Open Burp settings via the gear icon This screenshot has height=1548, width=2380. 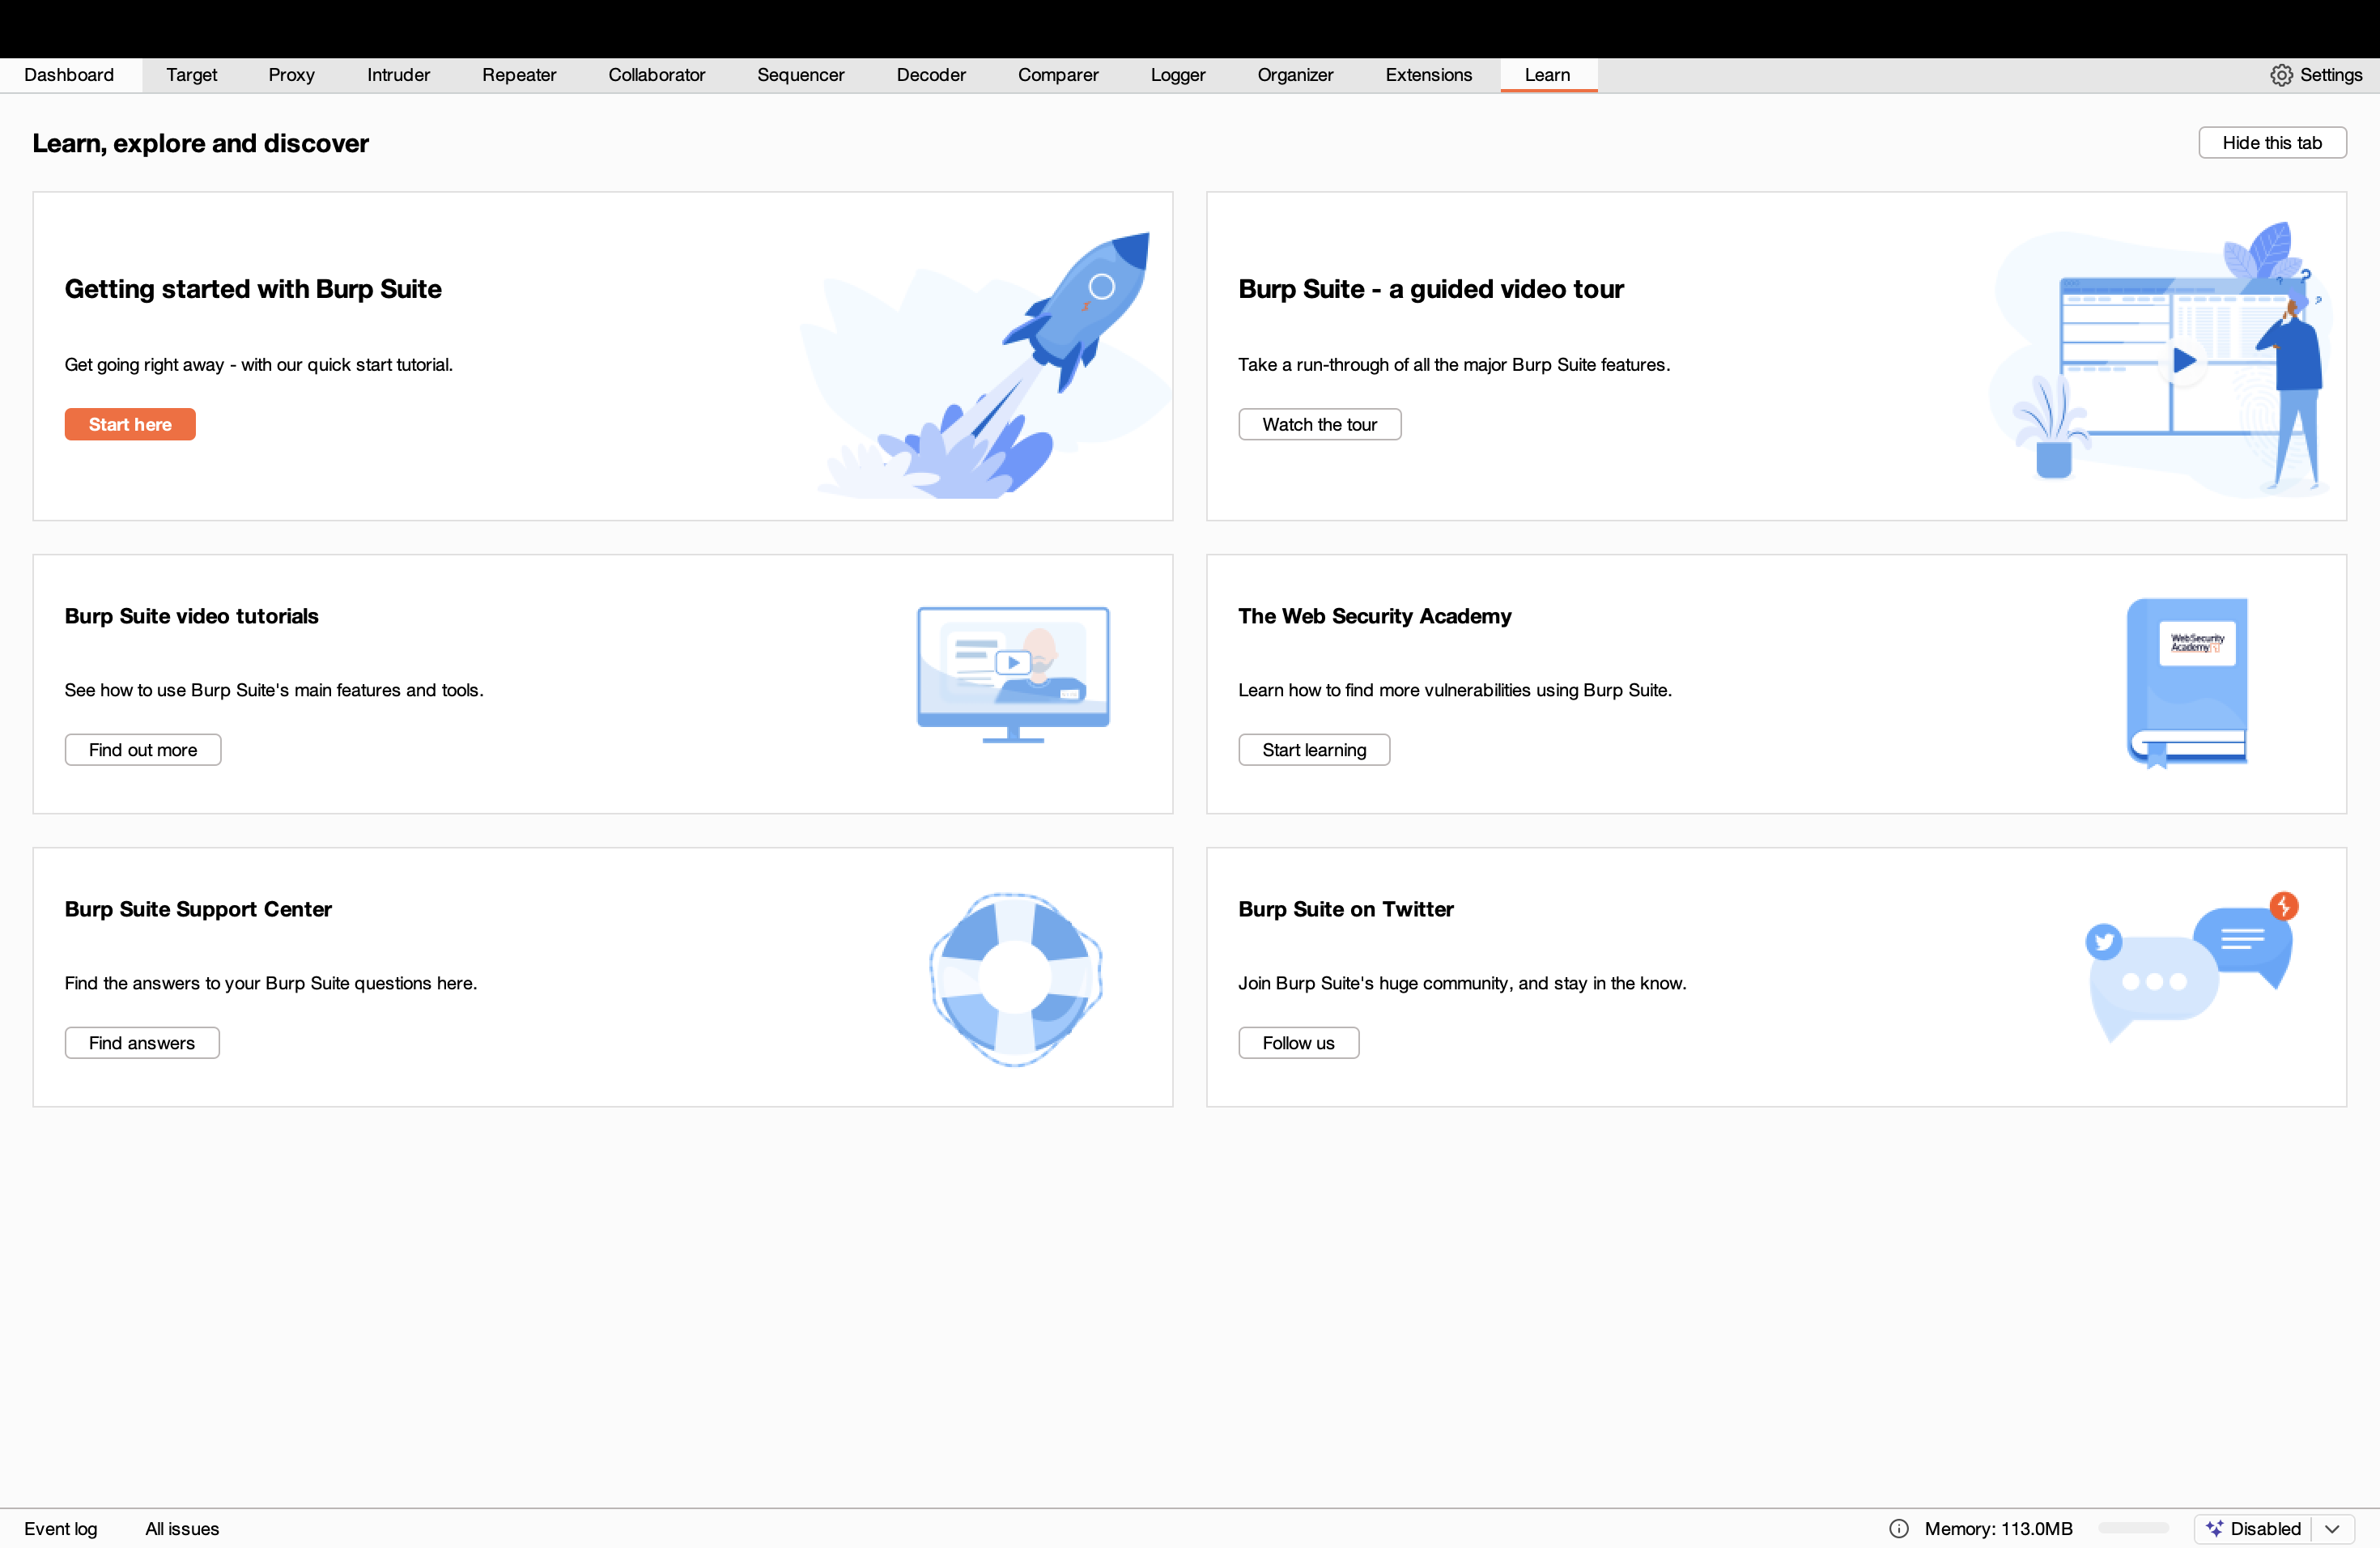coord(2281,75)
